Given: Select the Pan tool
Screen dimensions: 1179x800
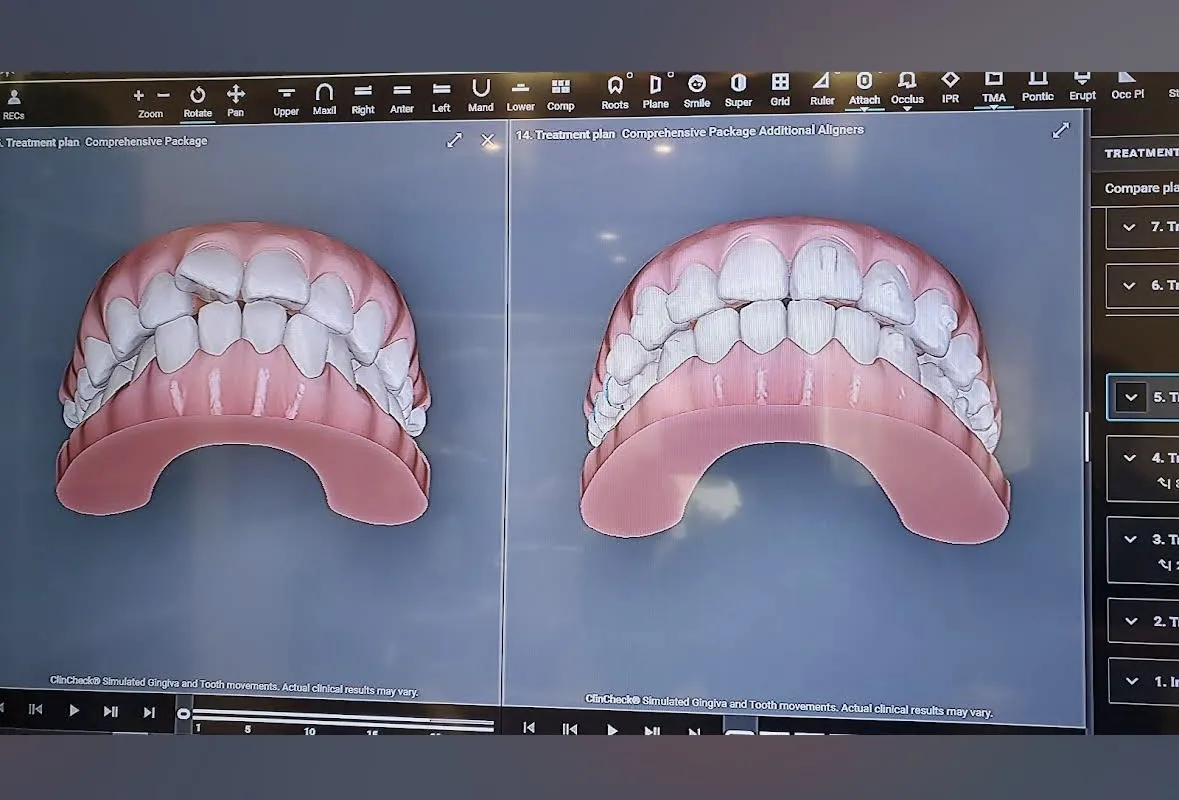Looking at the screenshot, I should point(235,98).
